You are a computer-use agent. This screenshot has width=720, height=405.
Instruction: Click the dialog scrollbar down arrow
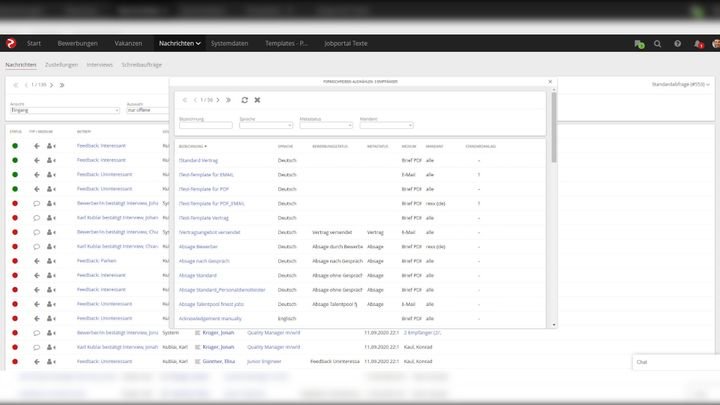(554, 325)
